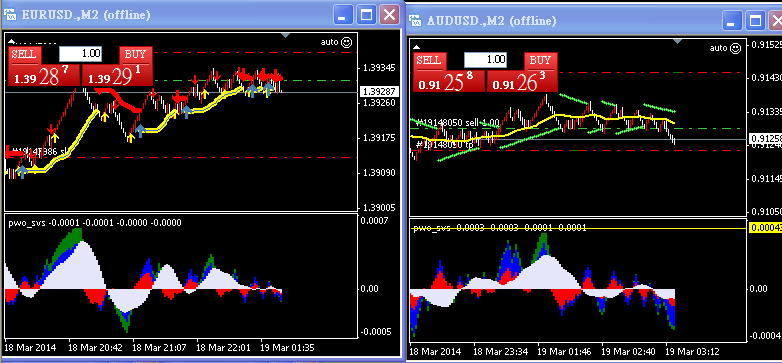Screen dimensions: 782x363
Task: Click SELL button on EURUSD panel
Action: click(x=24, y=55)
